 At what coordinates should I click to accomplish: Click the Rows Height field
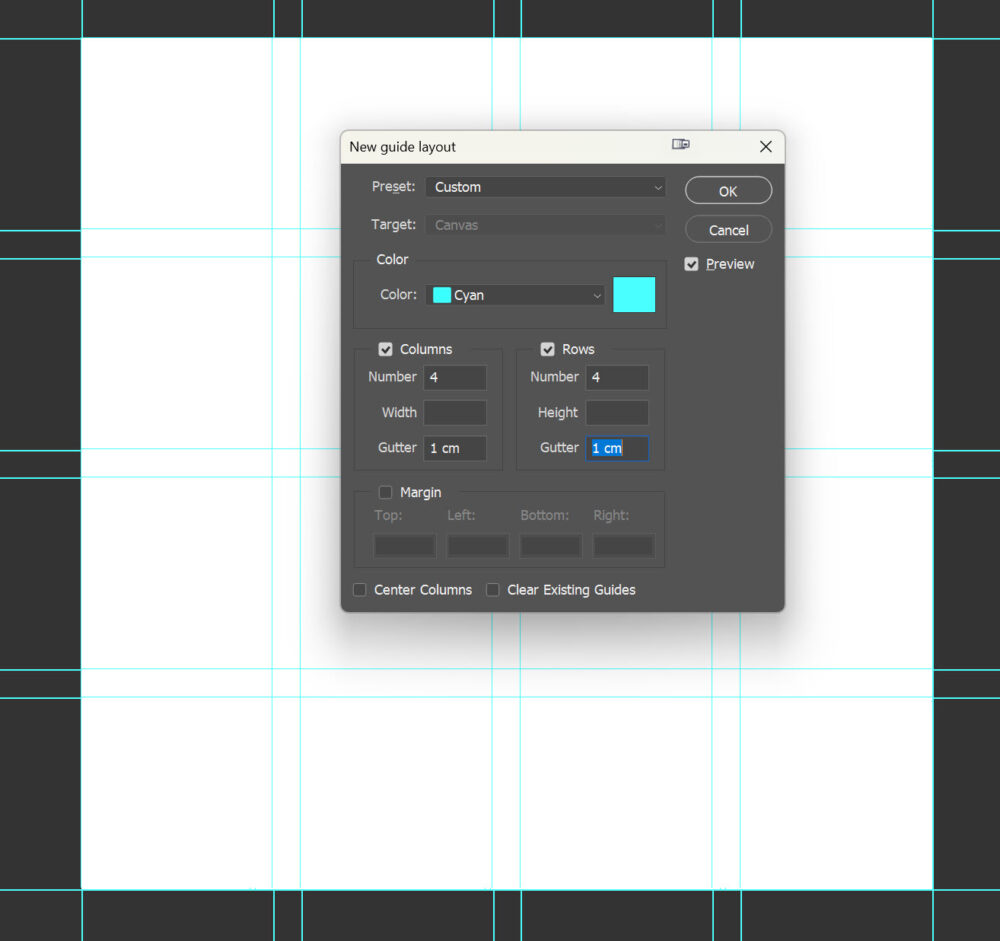click(617, 412)
